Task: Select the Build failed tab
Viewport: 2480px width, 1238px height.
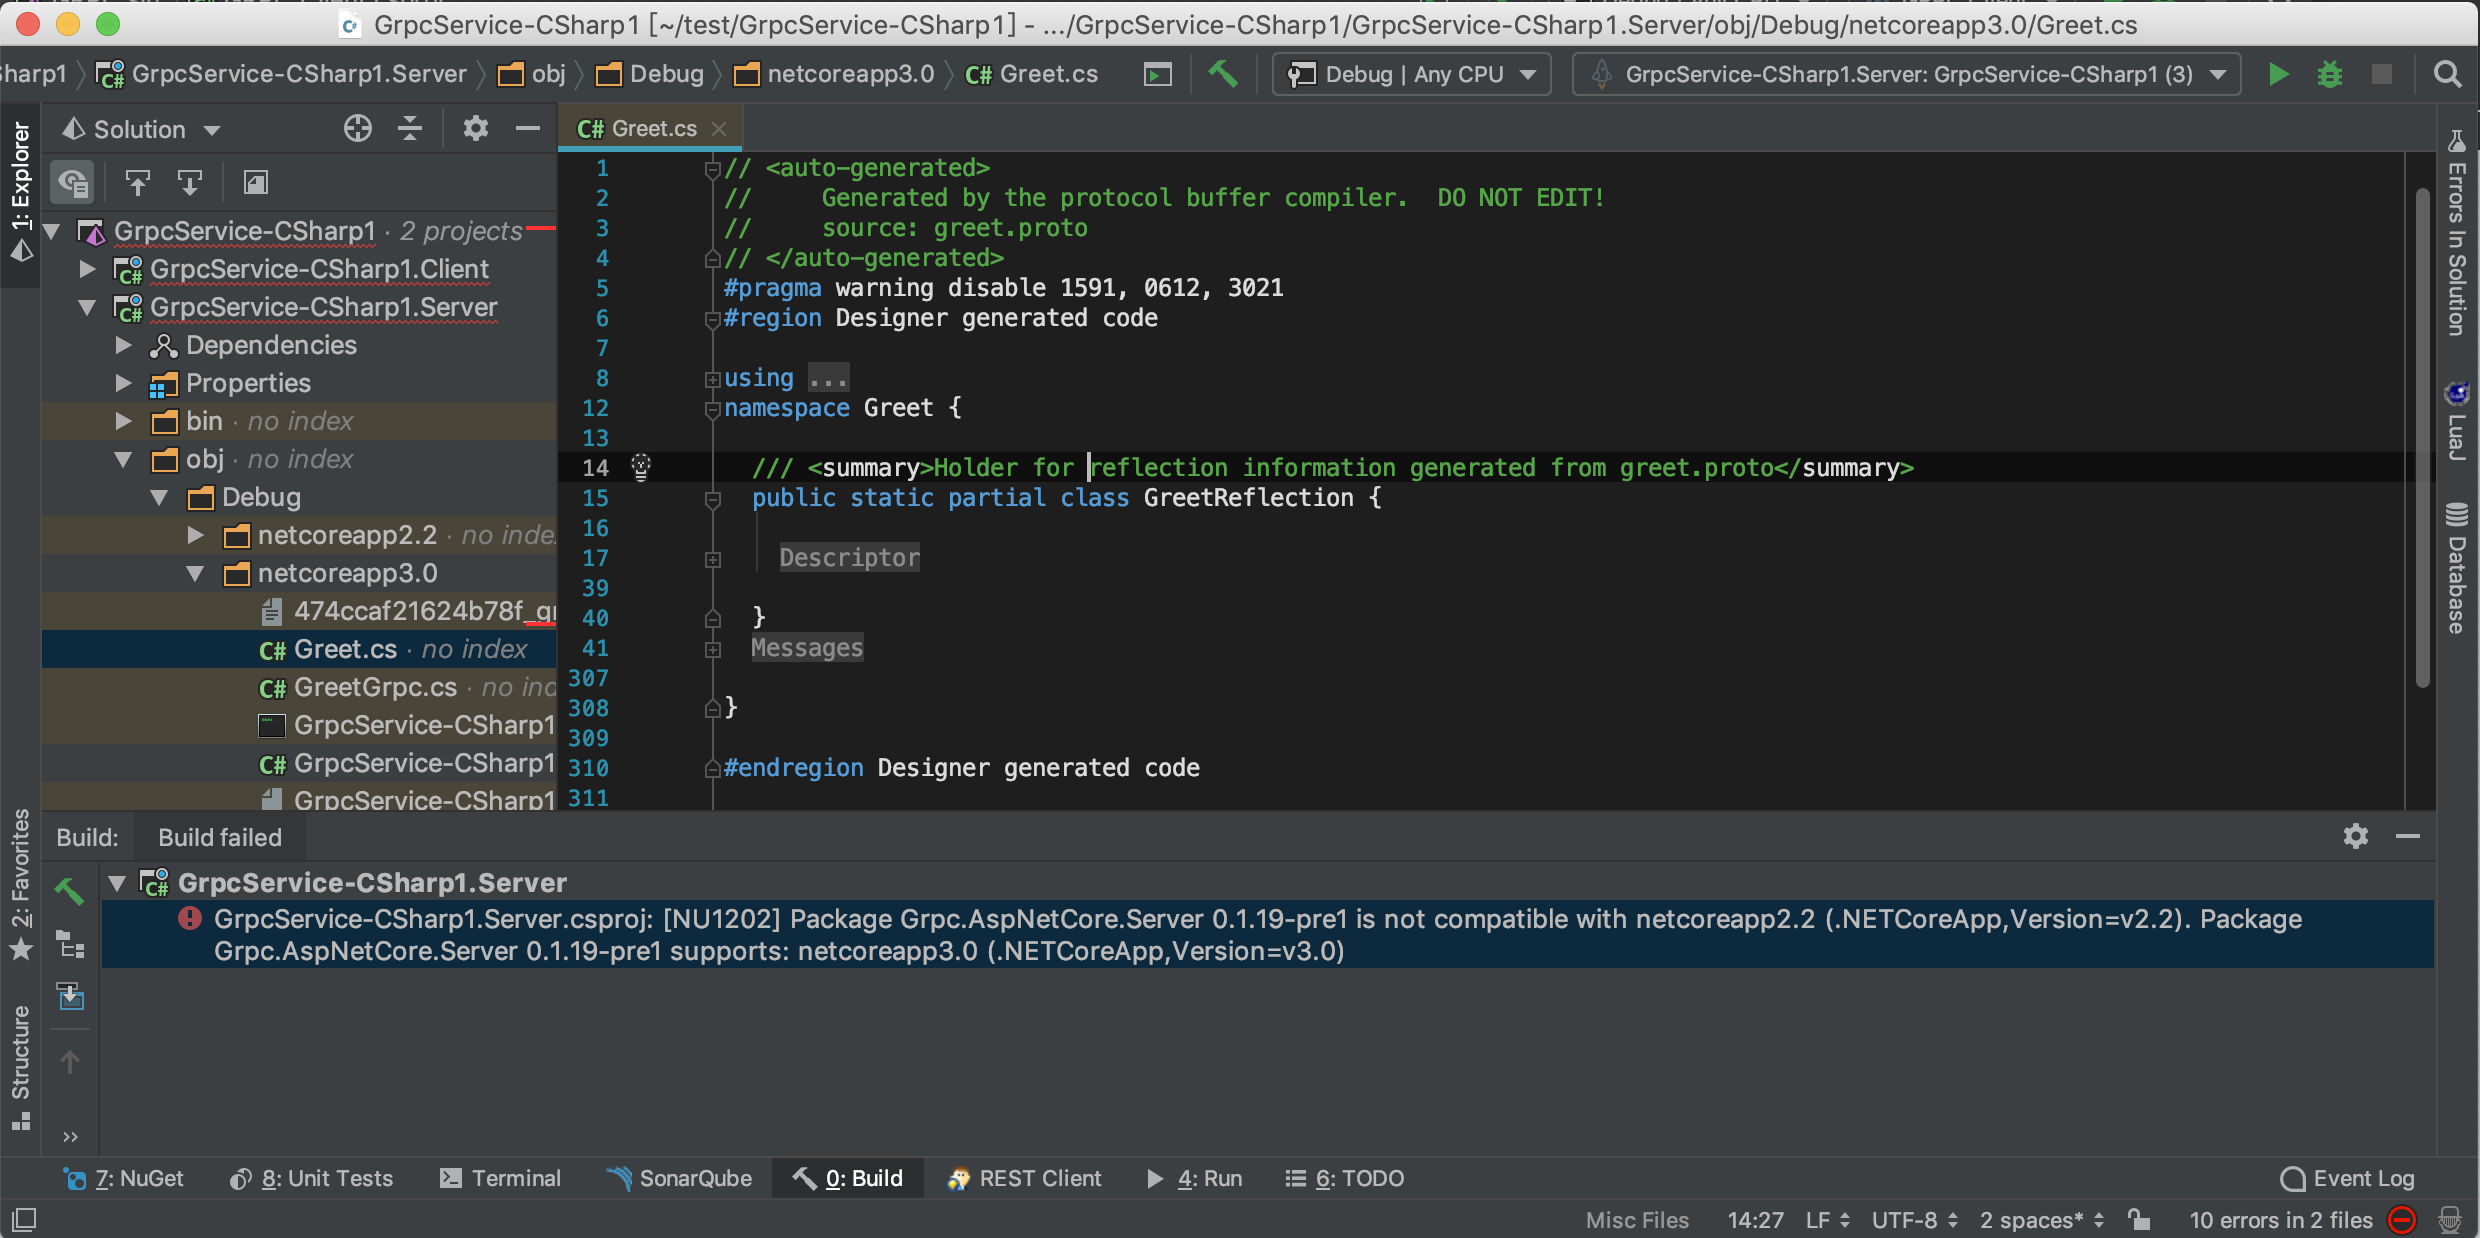Action: (x=220, y=838)
